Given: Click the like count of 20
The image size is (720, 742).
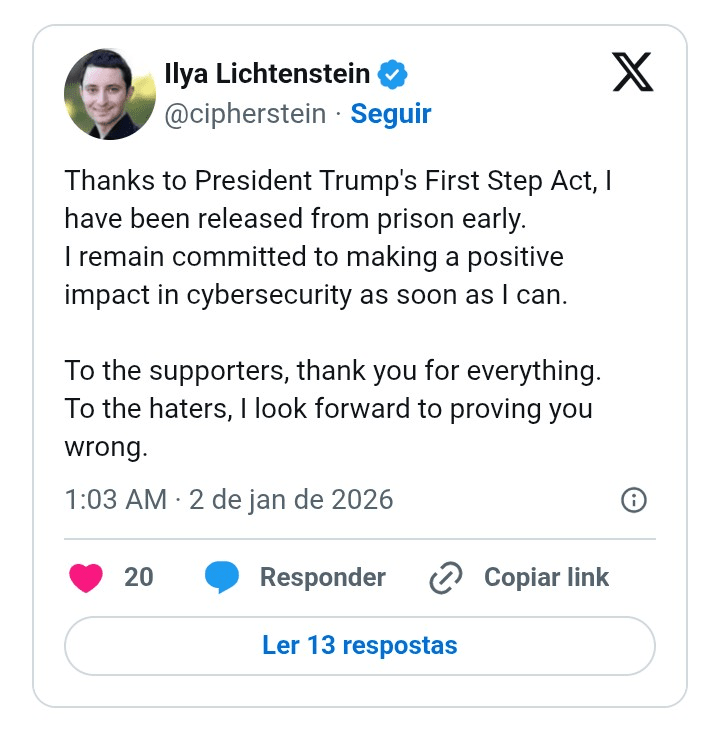Looking at the screenshot, I should [x=139, y=578].
